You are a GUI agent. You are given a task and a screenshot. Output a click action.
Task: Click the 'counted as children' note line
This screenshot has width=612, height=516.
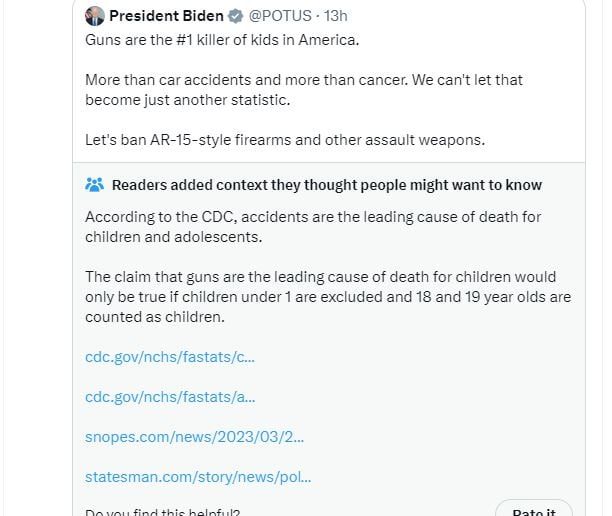coord(154,316)
